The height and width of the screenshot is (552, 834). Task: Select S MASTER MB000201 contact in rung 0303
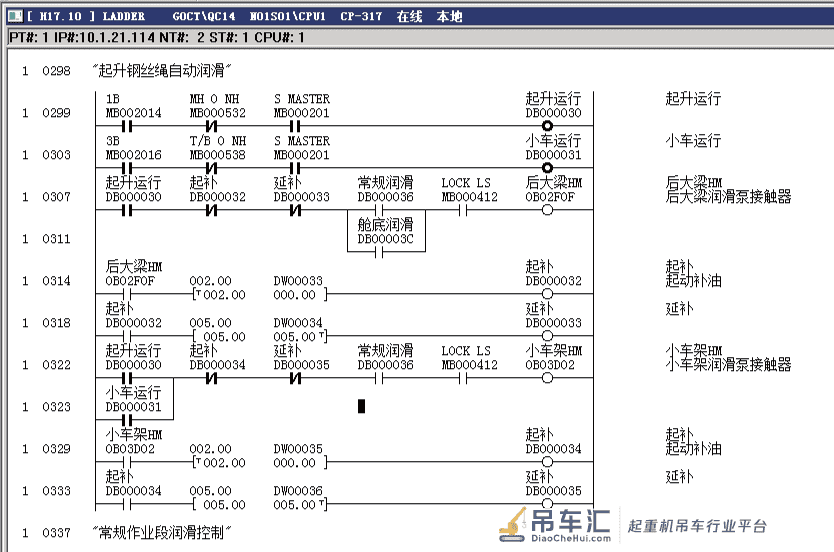[295, 168]
